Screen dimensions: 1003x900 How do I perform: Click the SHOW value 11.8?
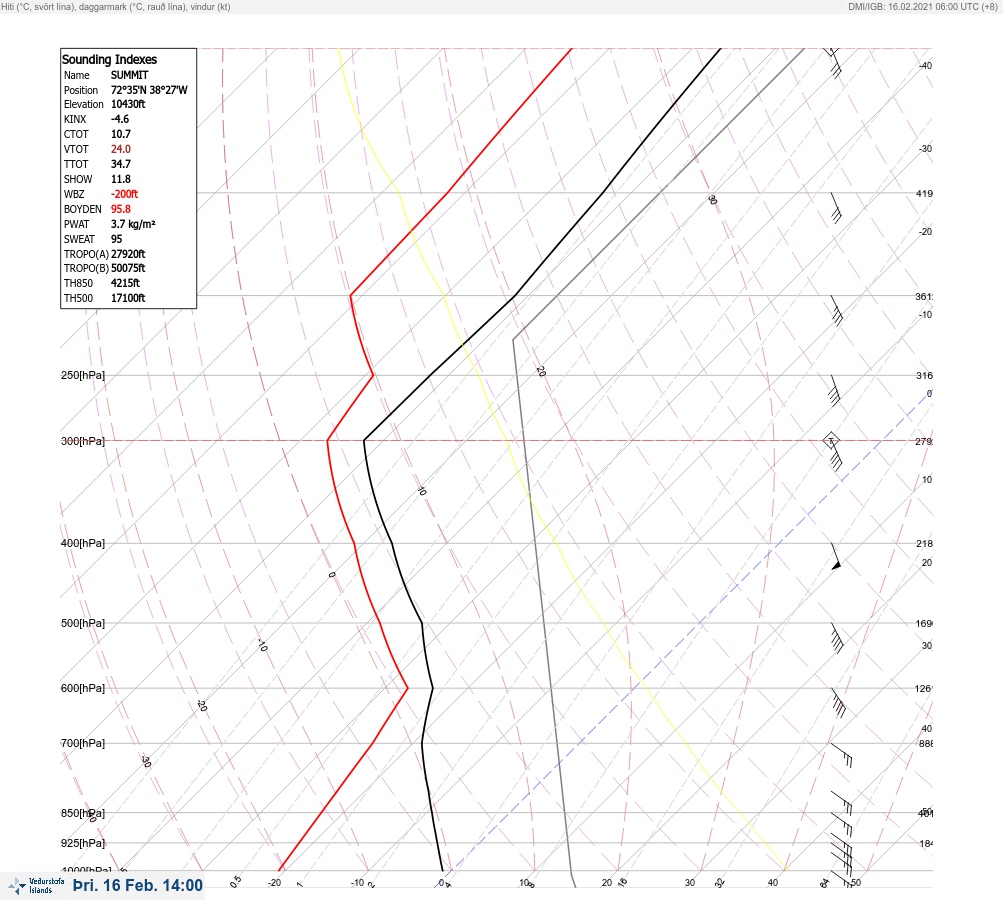click(x=120, y=179)
